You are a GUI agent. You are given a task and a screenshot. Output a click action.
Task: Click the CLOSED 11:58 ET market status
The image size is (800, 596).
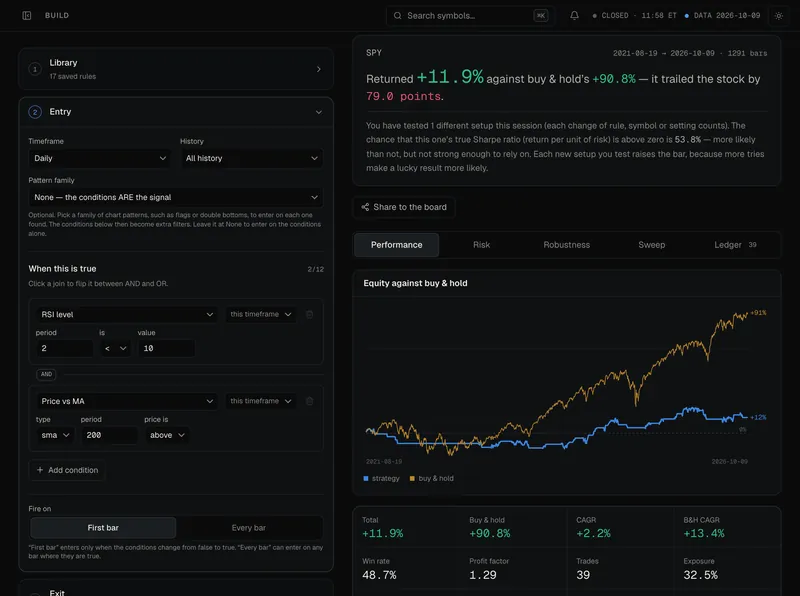pos(634,15)
